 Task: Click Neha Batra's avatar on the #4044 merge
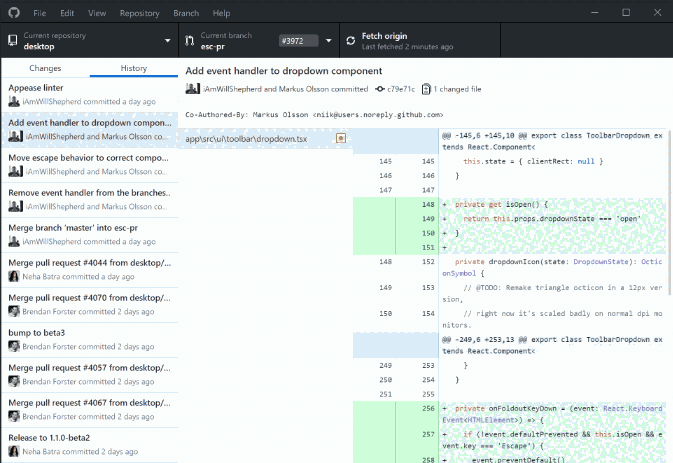coord(14,276)
